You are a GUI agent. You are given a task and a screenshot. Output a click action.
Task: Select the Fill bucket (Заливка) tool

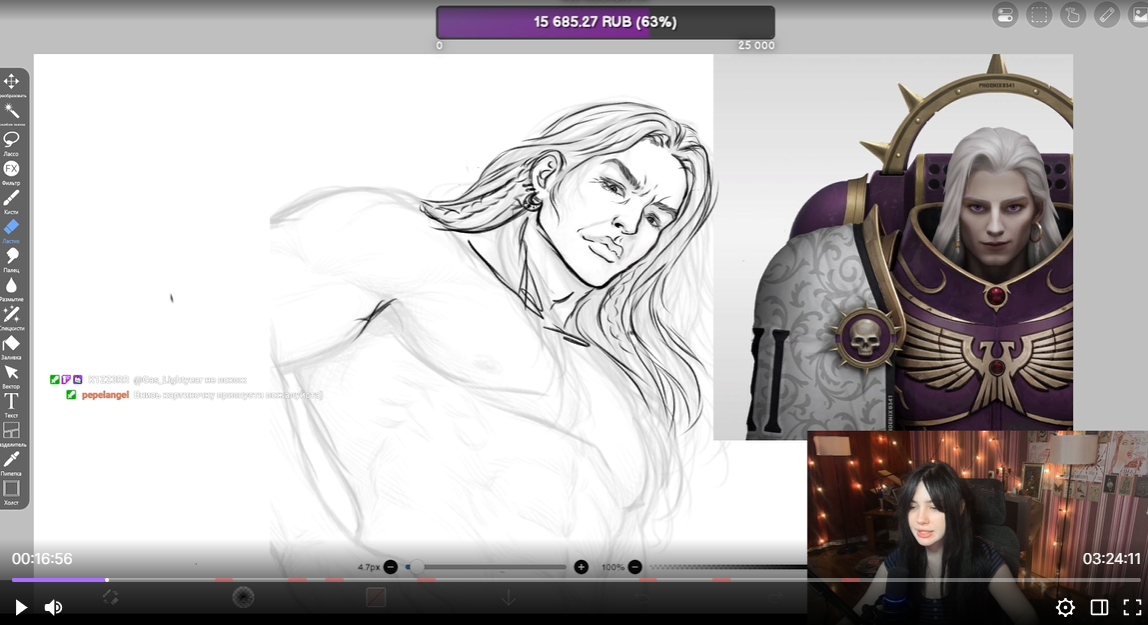[x=12, y=343]
